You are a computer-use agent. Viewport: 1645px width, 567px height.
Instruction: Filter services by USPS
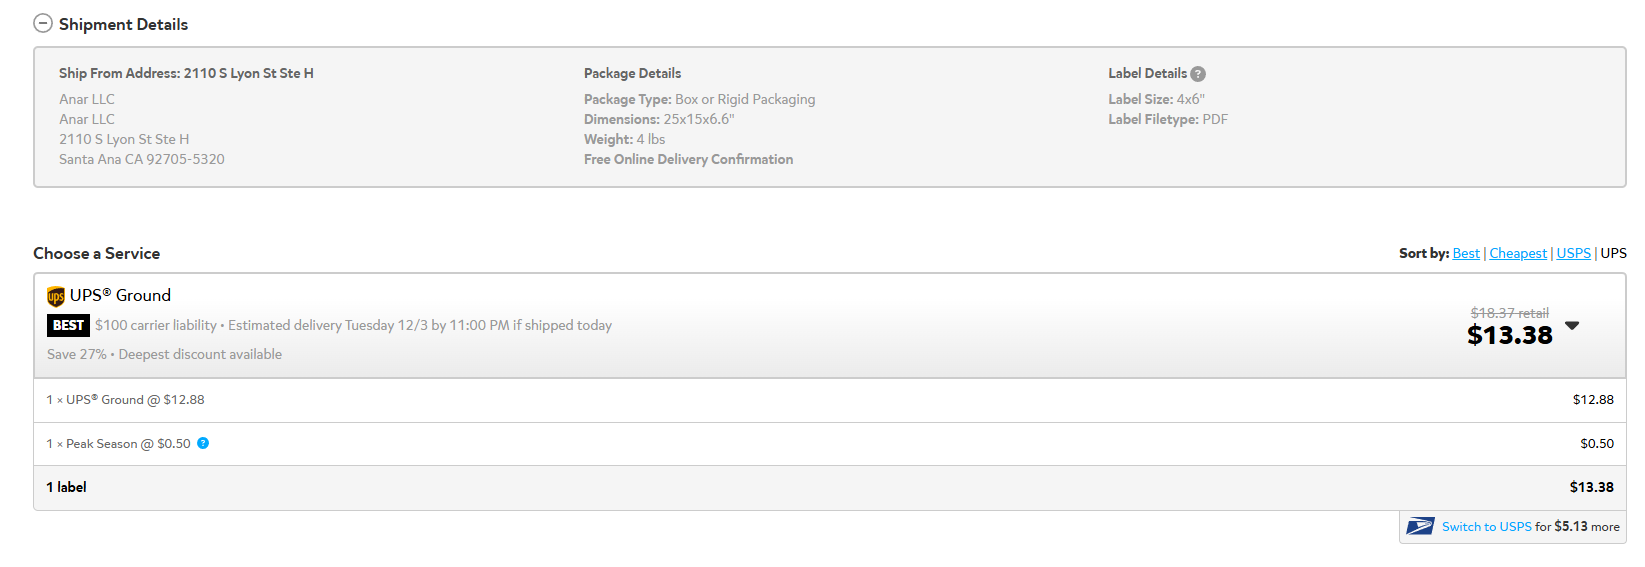pyautogui.click(x=1573, y=253)
